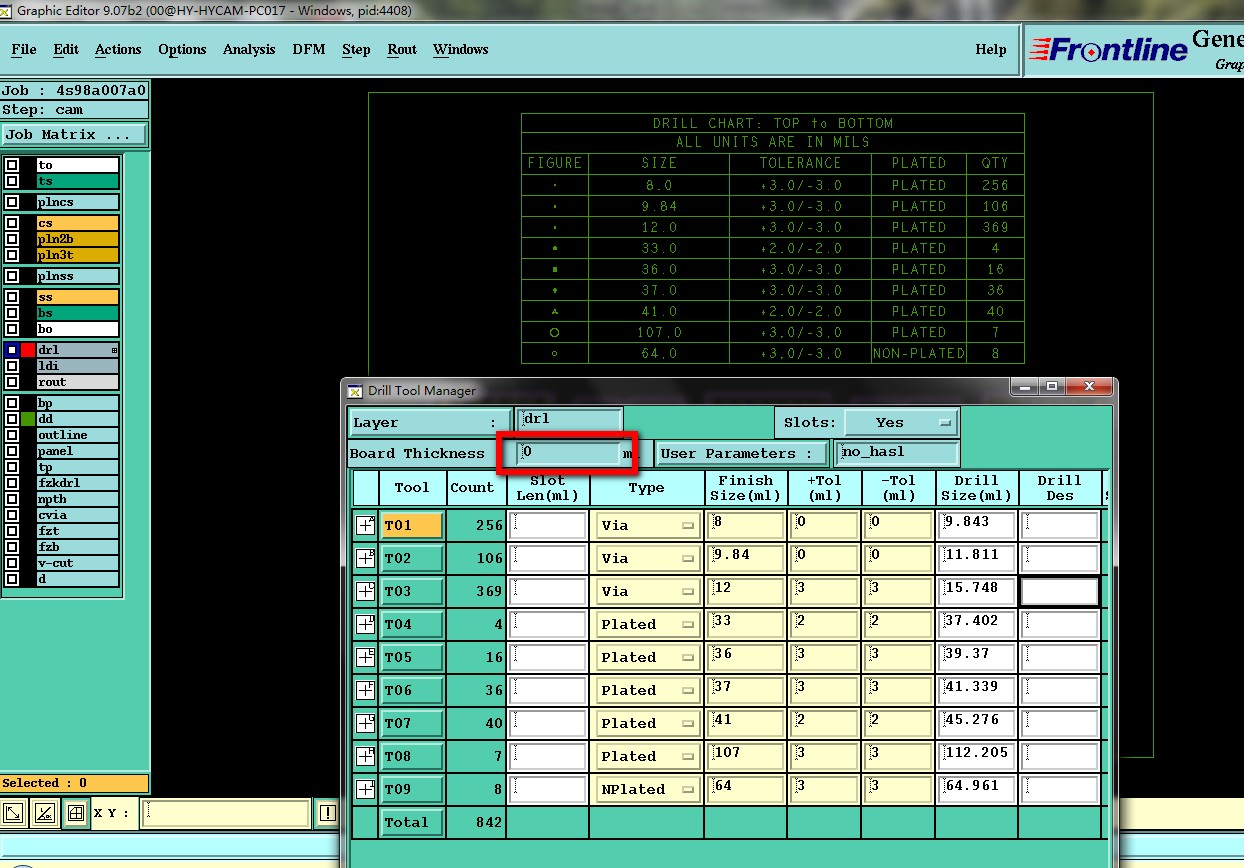Toggle the checkbox for layer plncs
The image size is (1244, 868).
[12, 202]
